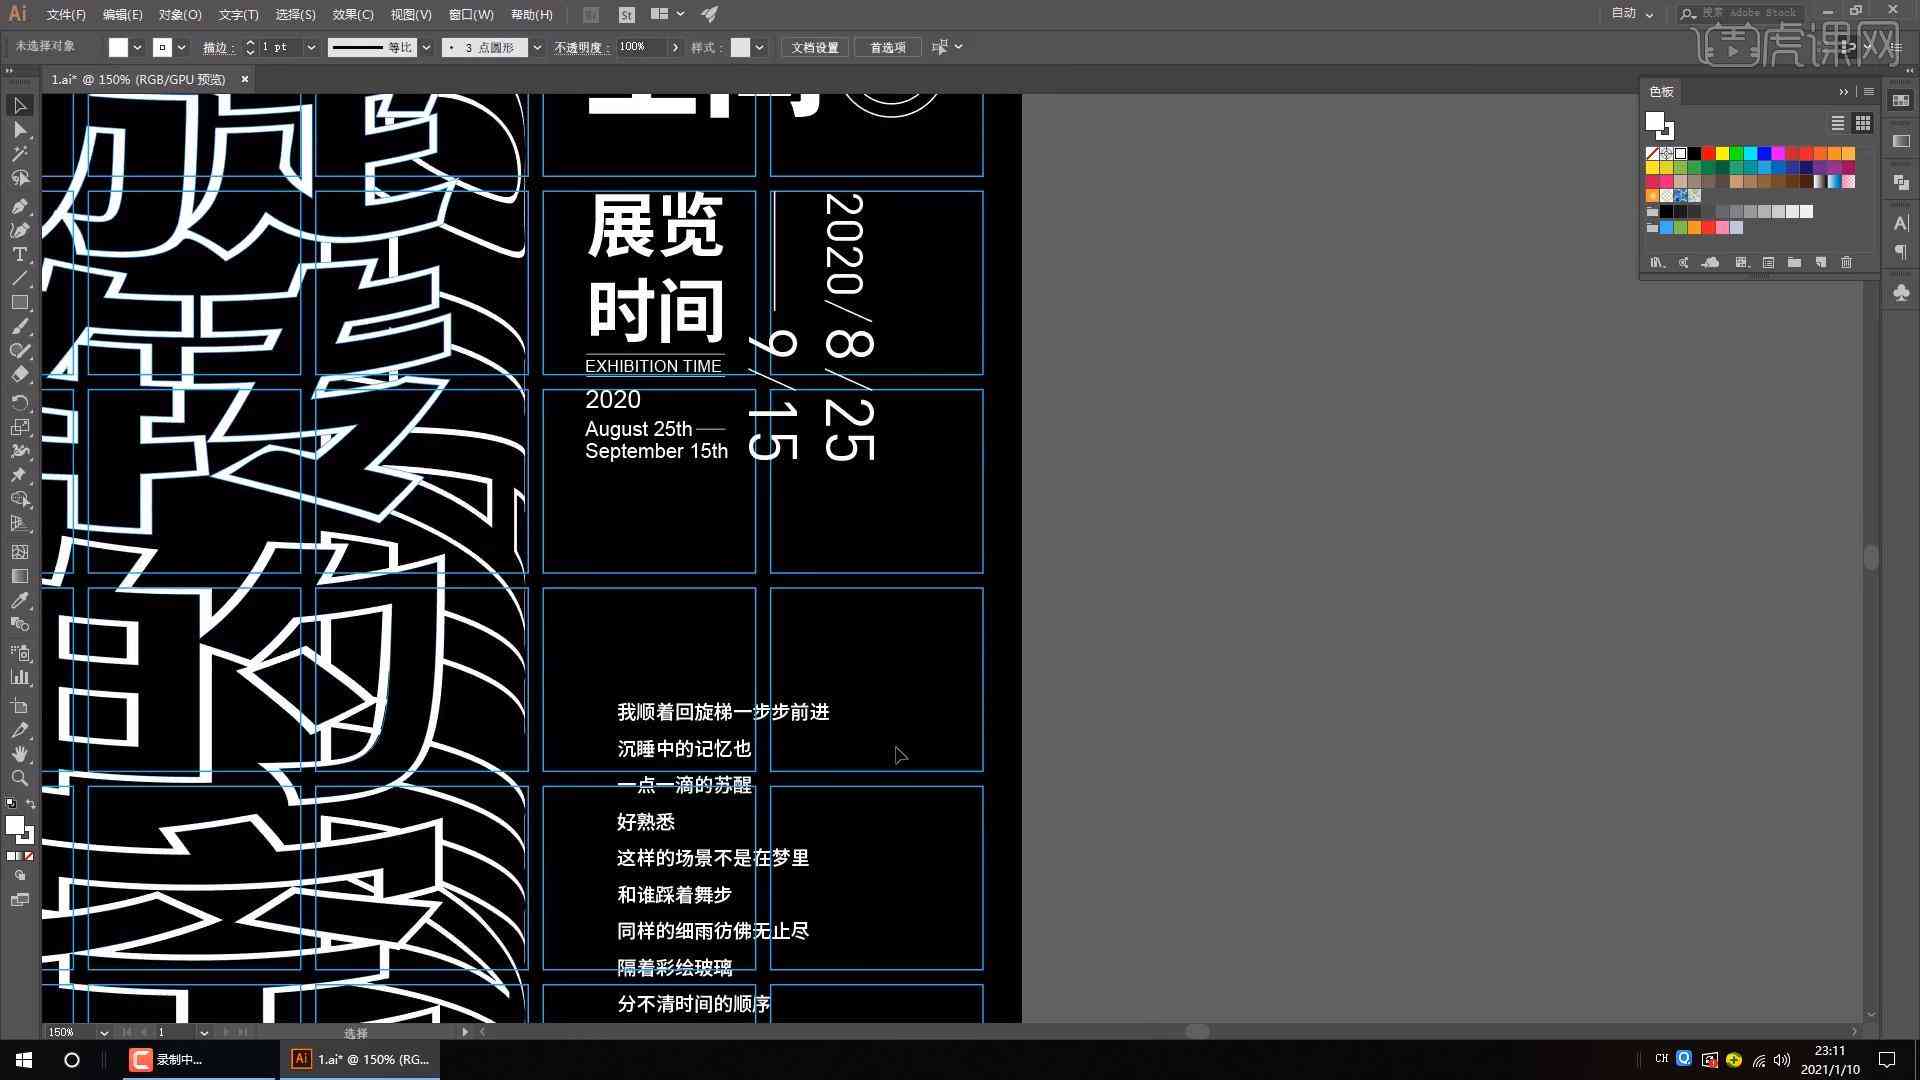Open the 编辑(E) menu
Screen dimensions: 1920x1080
tap(122, 14)
